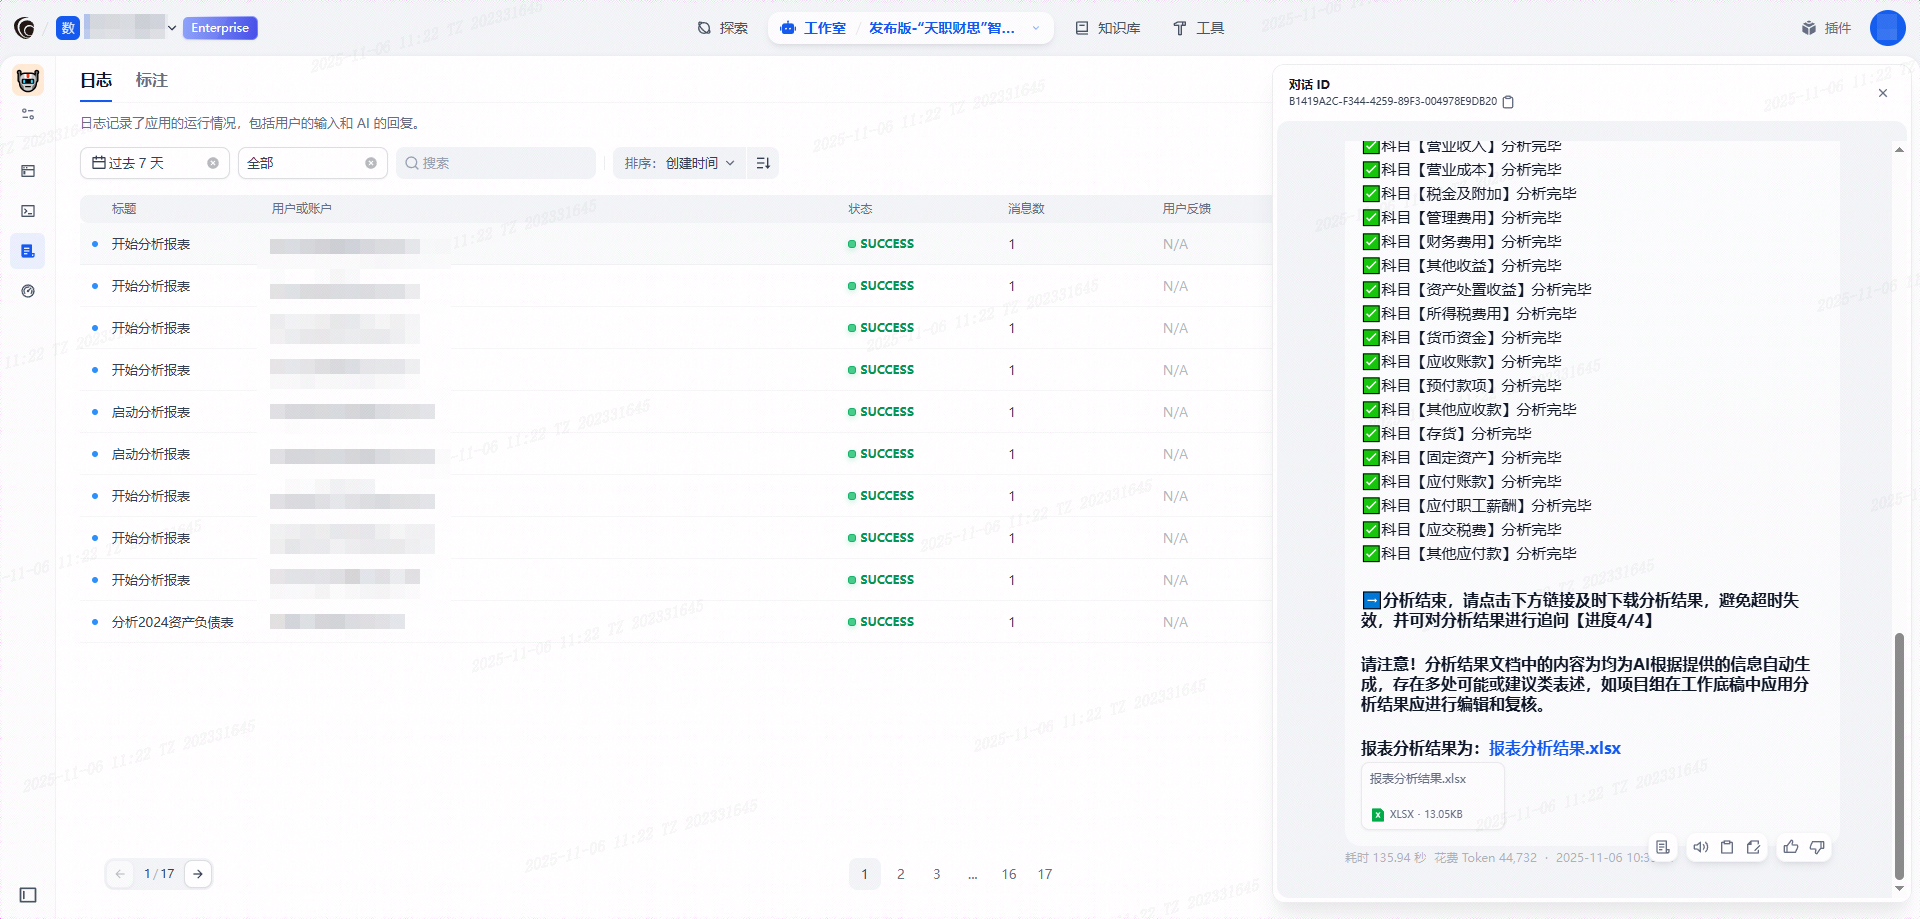
Task: Read the AI reply aloud via speaker icon
Action: [x=1701, y=847]
